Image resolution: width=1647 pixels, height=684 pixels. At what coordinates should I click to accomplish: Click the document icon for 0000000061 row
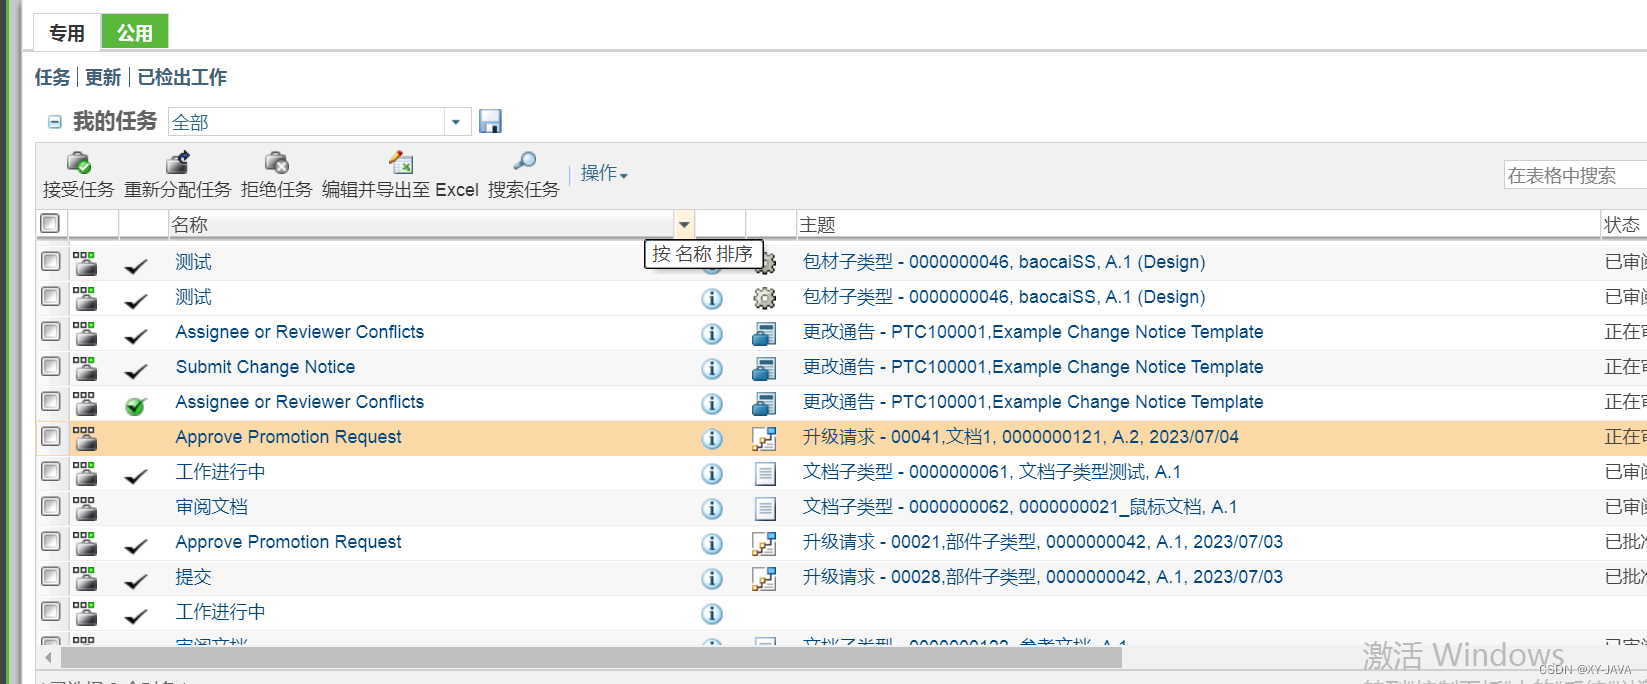click(764, 473)
